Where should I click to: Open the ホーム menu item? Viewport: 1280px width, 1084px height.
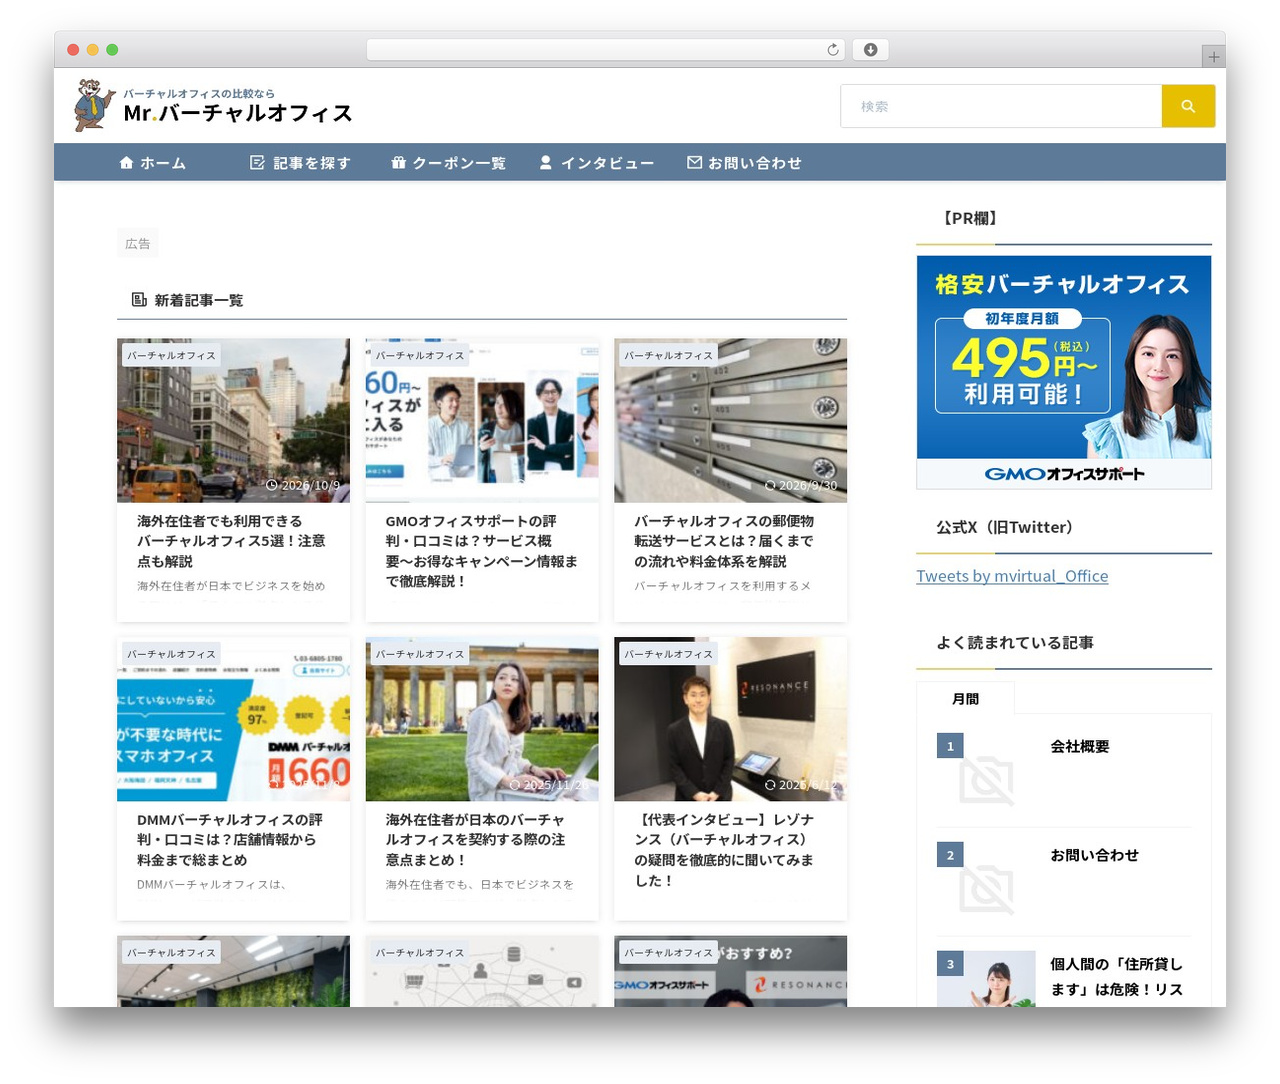[153, 162]
